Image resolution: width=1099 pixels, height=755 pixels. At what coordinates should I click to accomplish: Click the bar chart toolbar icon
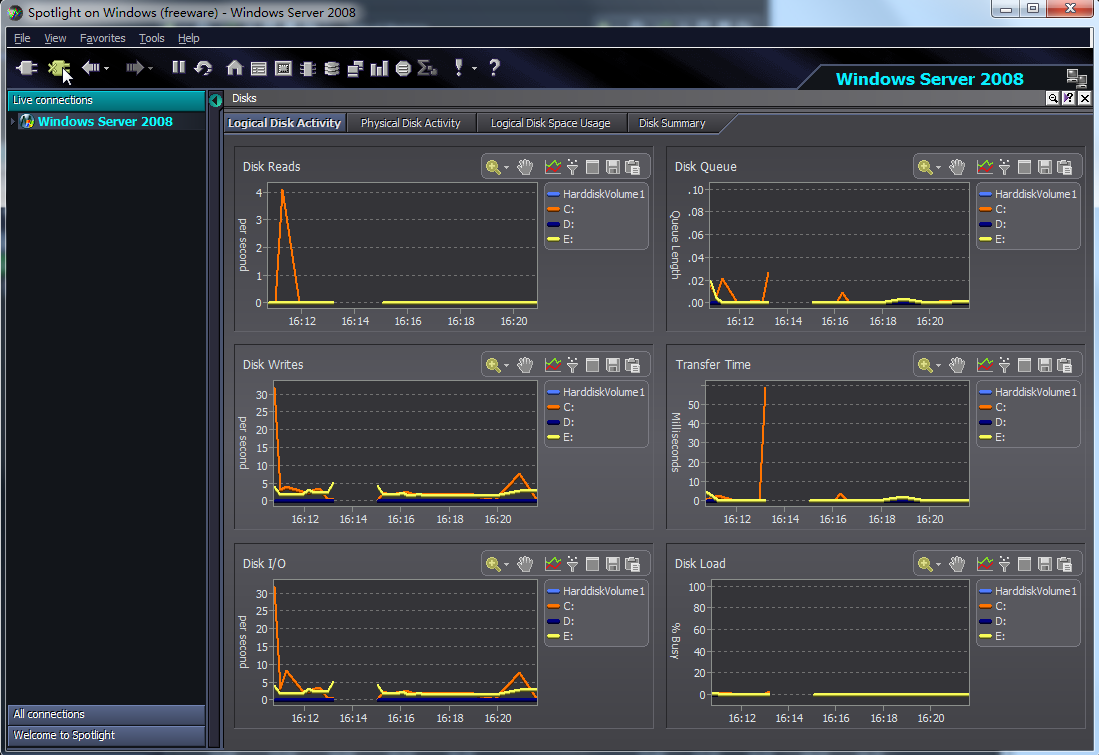click(x=379, y=68)
